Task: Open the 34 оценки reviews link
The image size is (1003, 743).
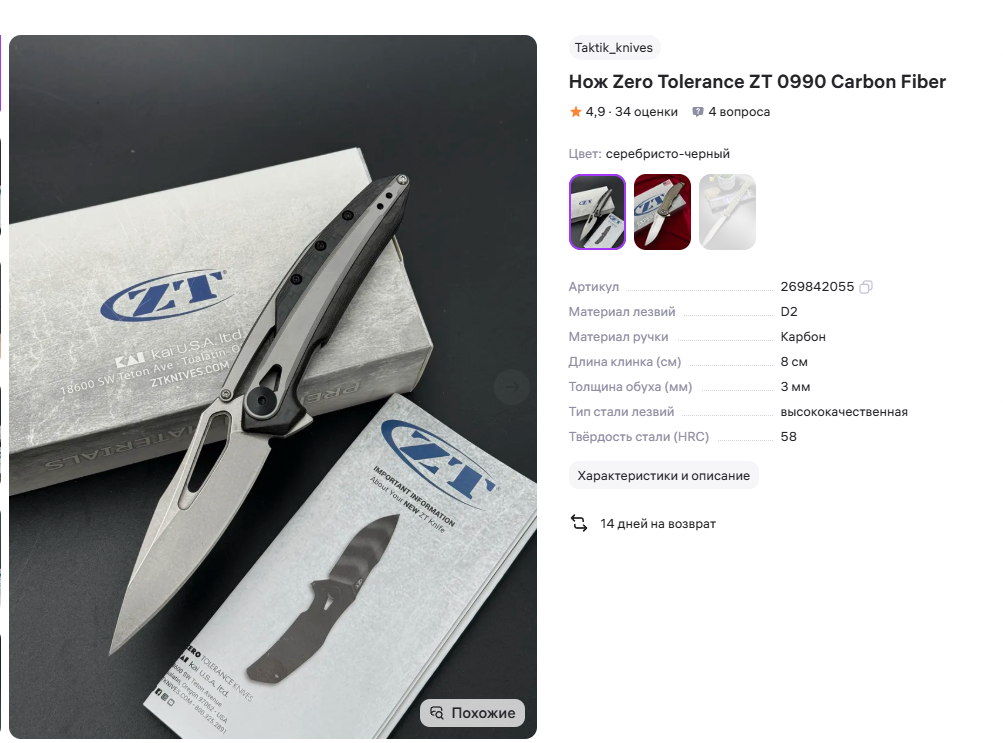Action: coord(646,112)
